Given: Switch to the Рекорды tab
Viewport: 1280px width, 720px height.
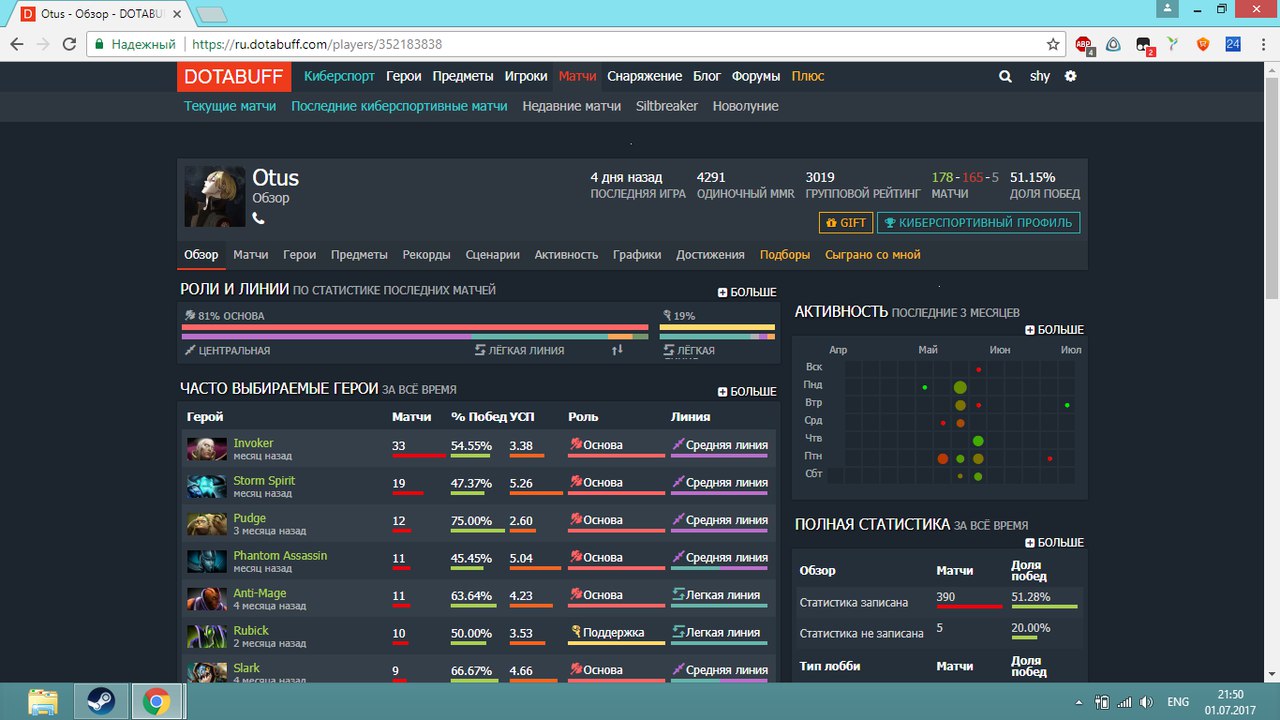Looking at the screenshot, I should (427, 255).
